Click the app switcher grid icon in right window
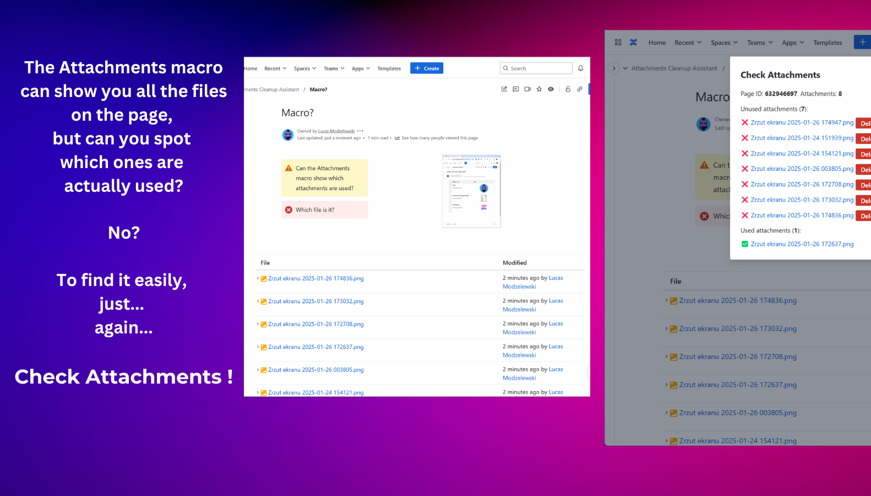Viewport: 871px width, 496px height. point(618,42)
